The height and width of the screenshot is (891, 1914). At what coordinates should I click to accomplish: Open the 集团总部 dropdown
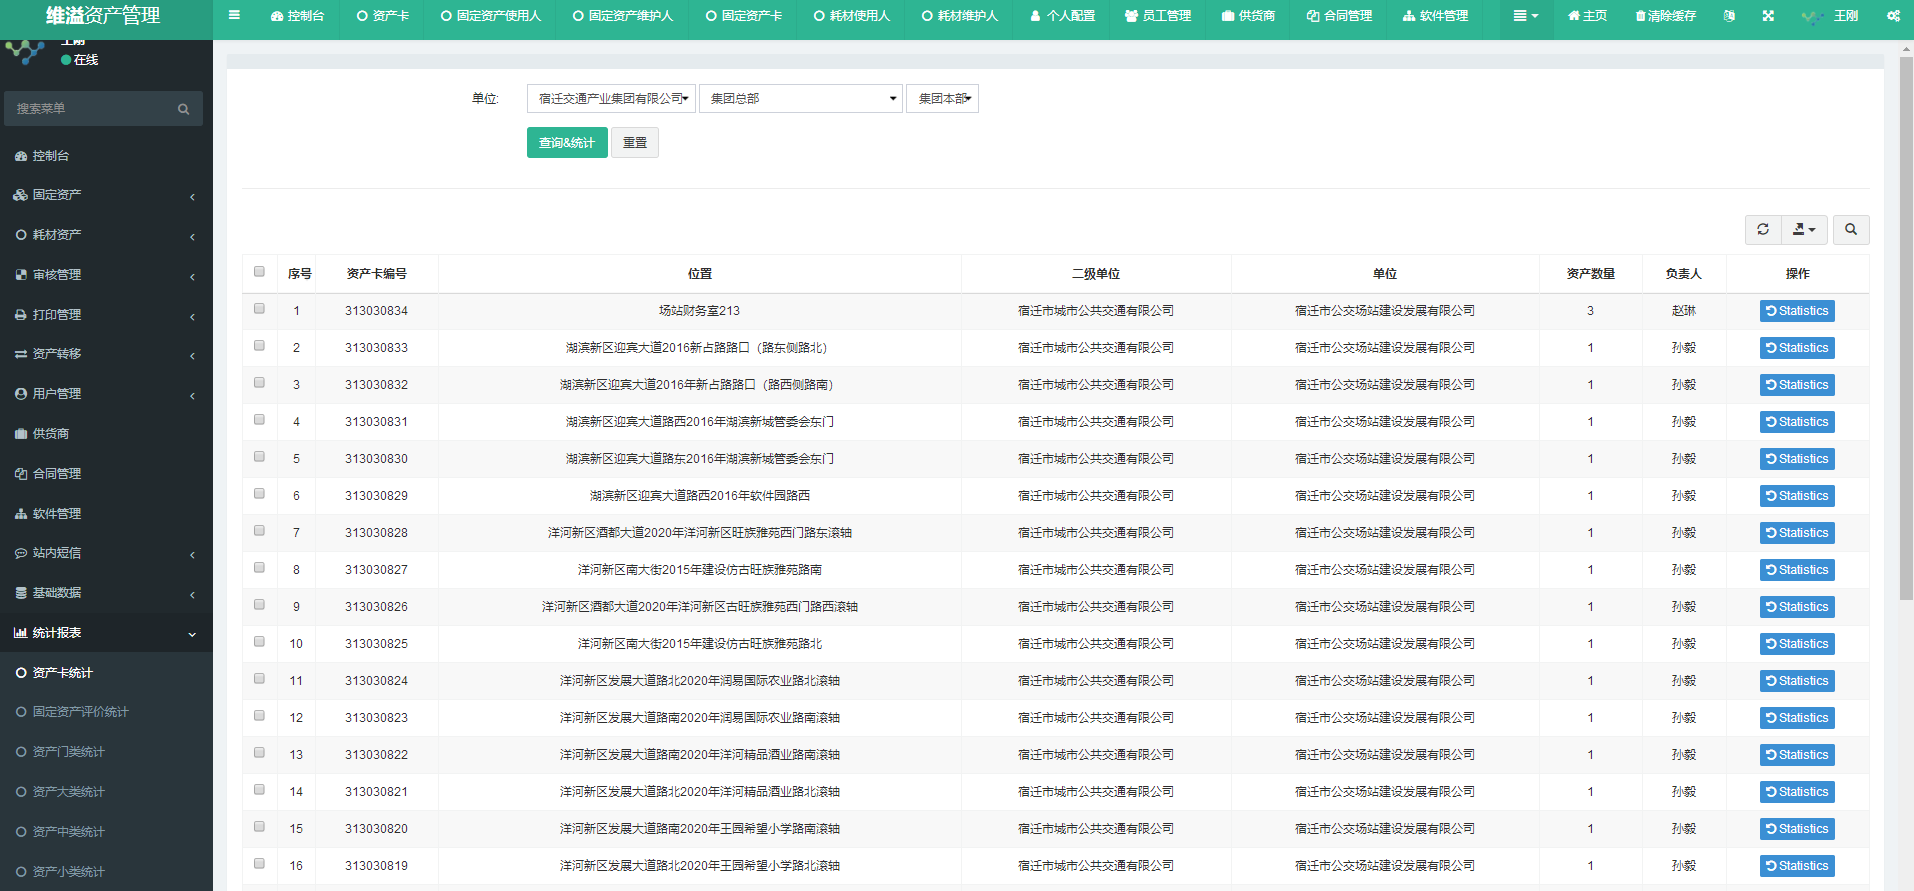coord(800,99)
